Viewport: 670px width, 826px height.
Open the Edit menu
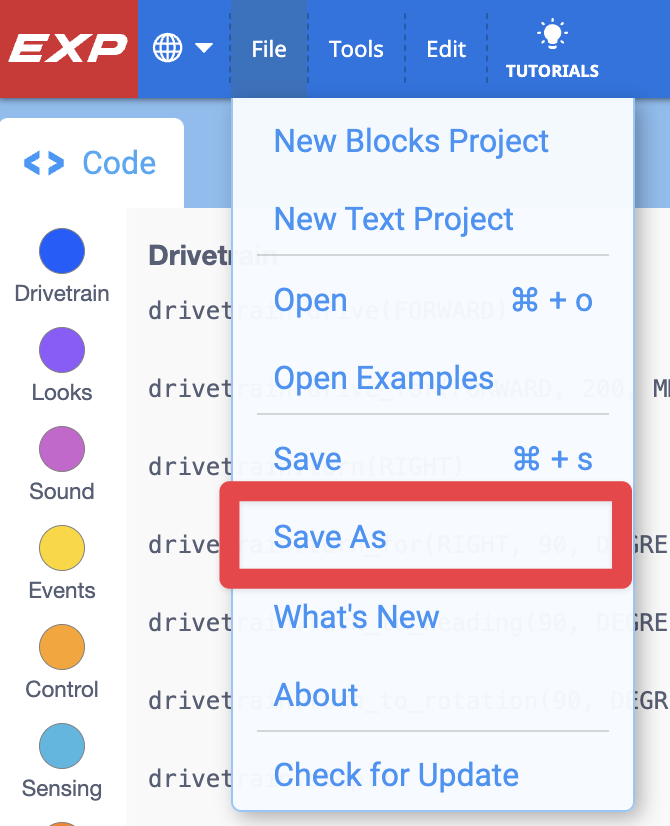(445, 48)
